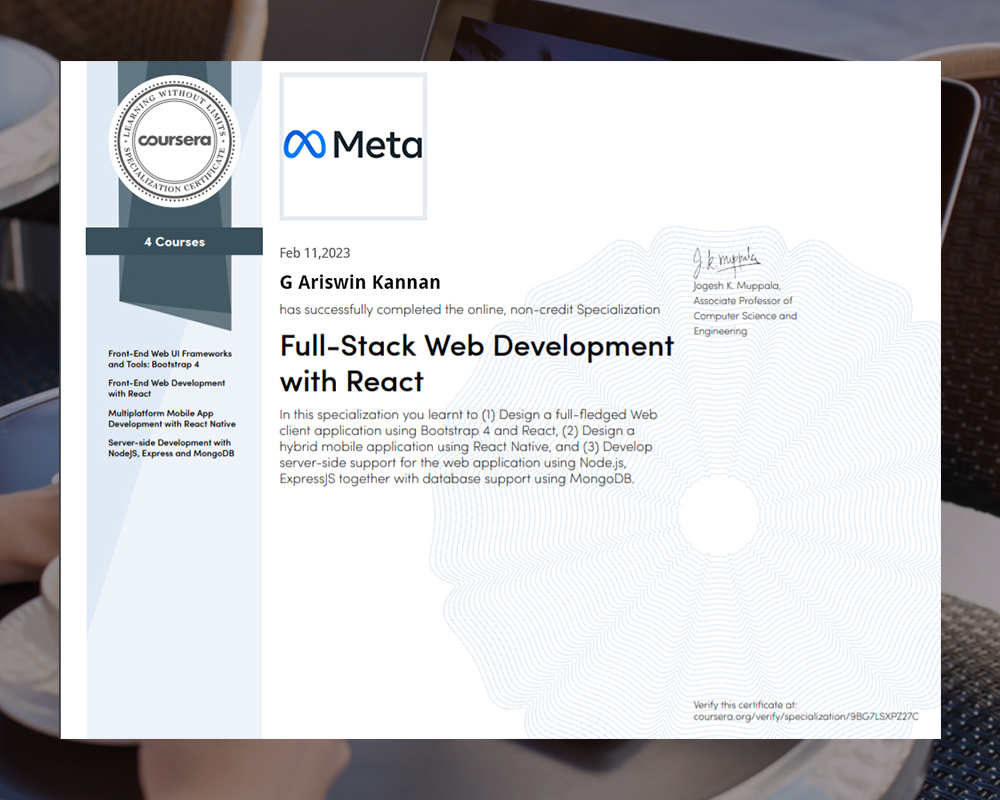Click the "Full-Stack Web Development with React" title
Screen dimensions: 1000x800
pyautogui.click(x=476, y=362)
